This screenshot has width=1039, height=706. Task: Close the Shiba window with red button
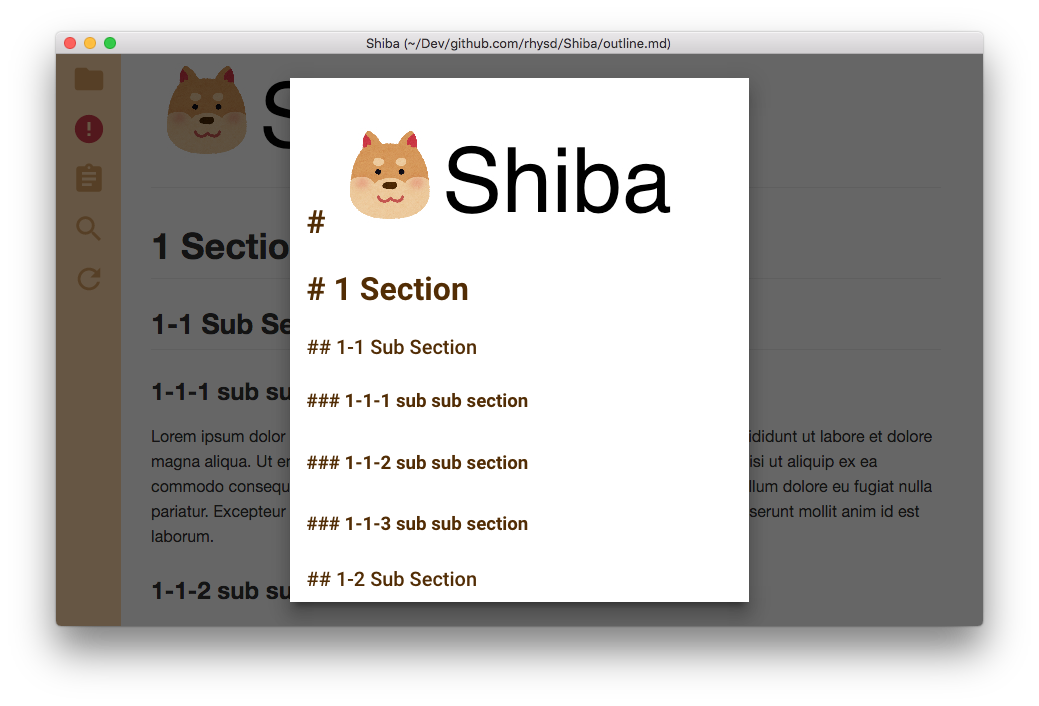[x=70, y=43]
